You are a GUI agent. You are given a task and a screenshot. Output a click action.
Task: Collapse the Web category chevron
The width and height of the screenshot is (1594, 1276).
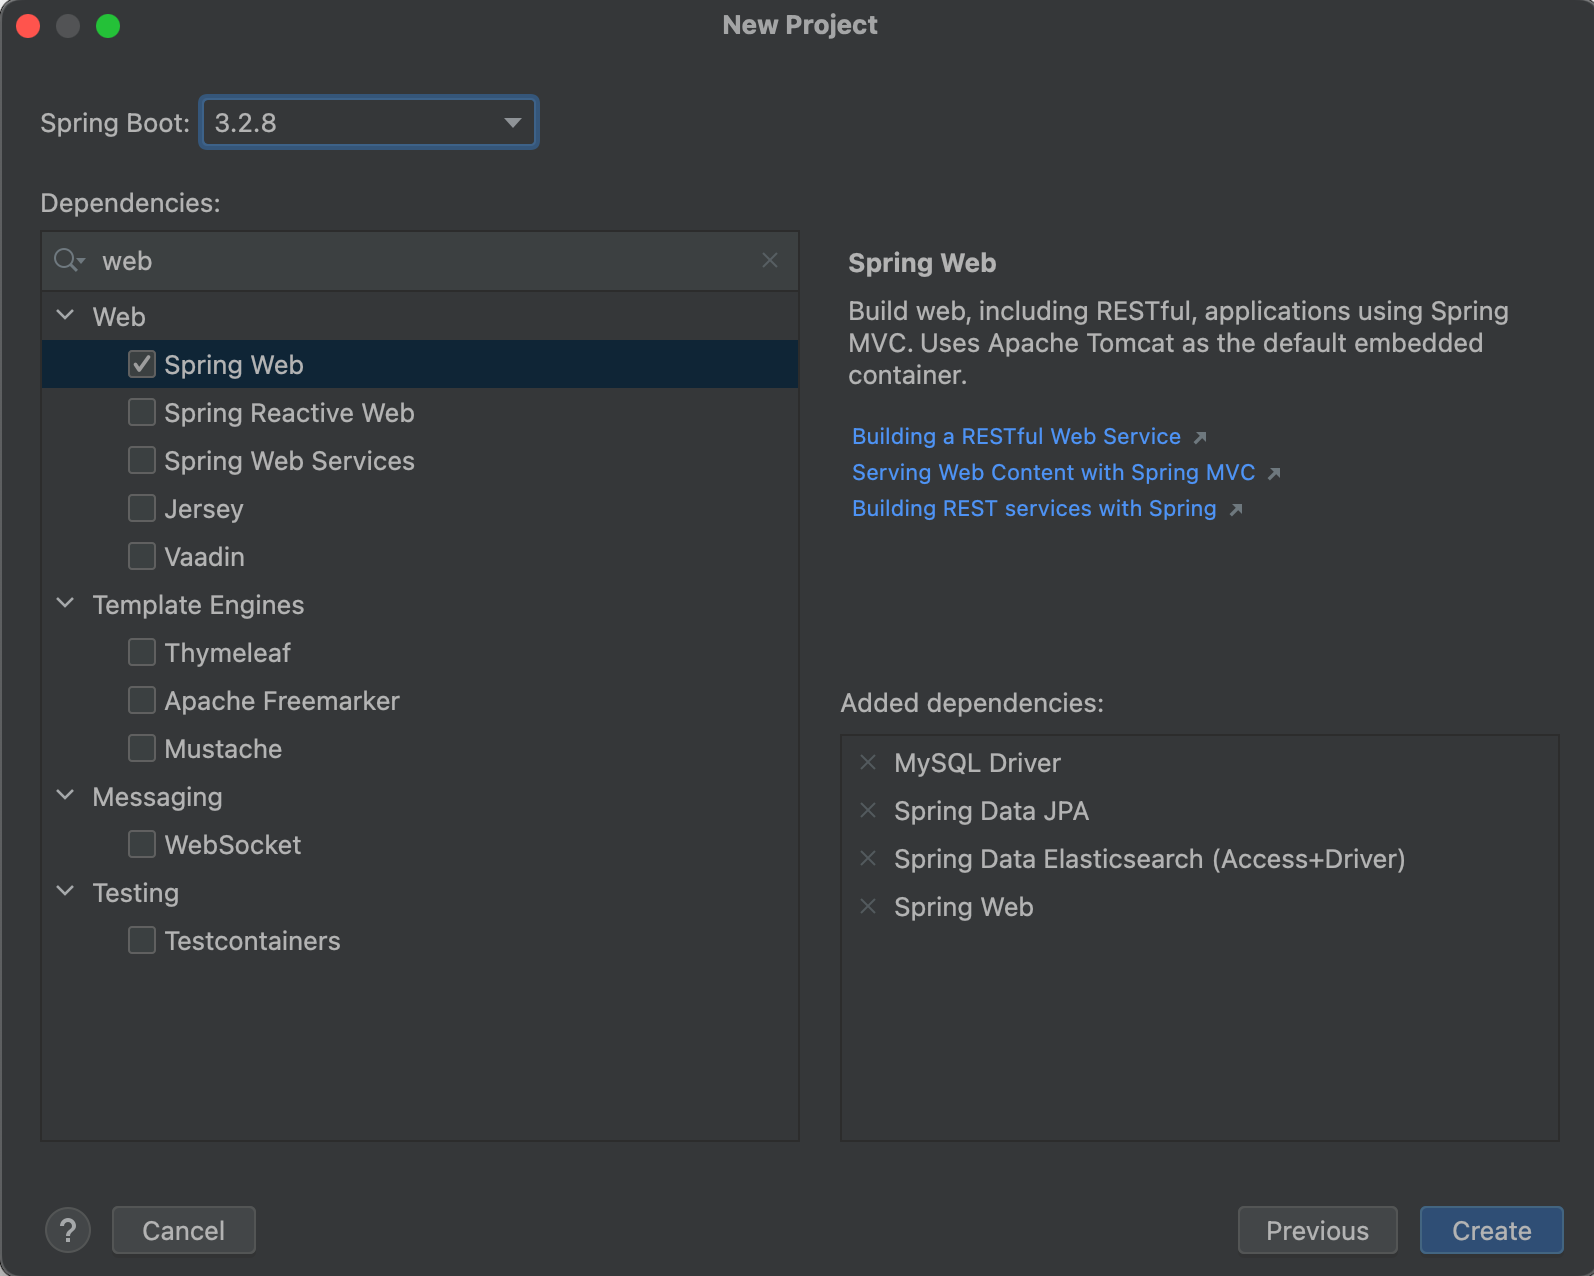(66, 316)
